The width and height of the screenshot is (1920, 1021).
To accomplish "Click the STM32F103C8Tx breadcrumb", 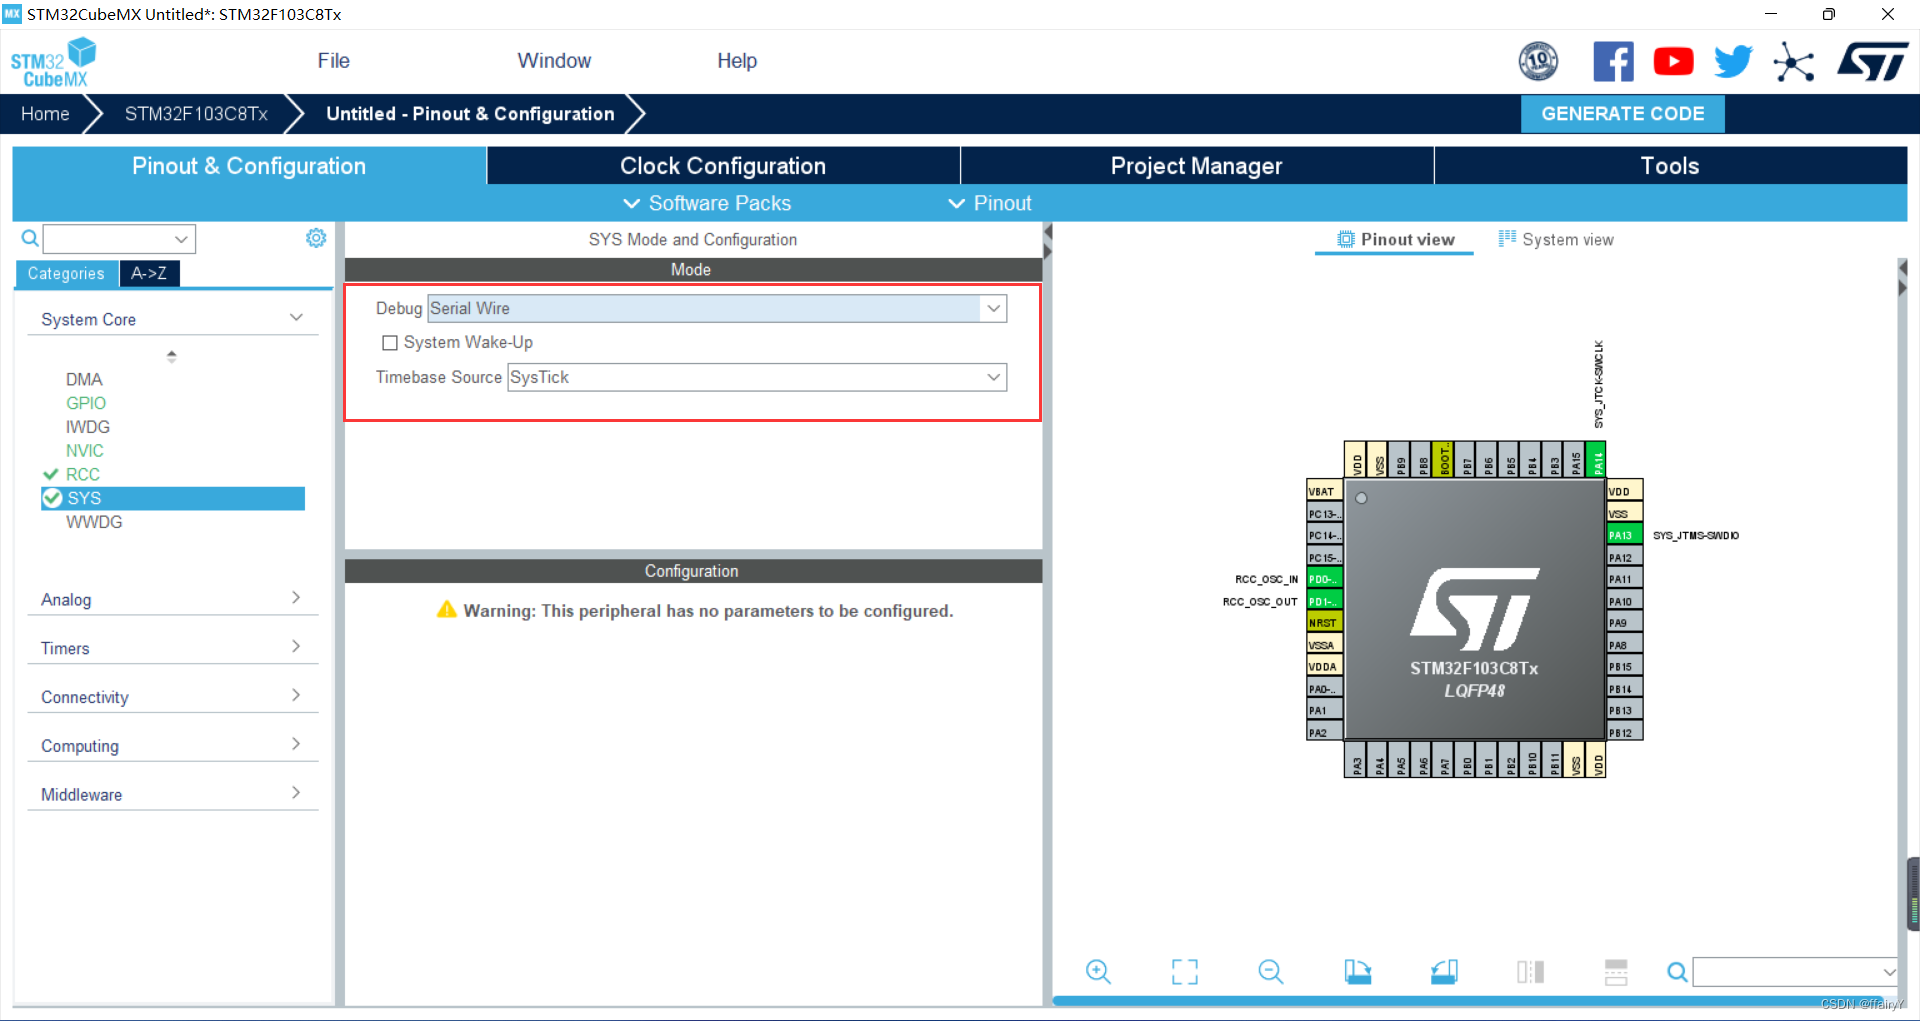I will (196, 114).
